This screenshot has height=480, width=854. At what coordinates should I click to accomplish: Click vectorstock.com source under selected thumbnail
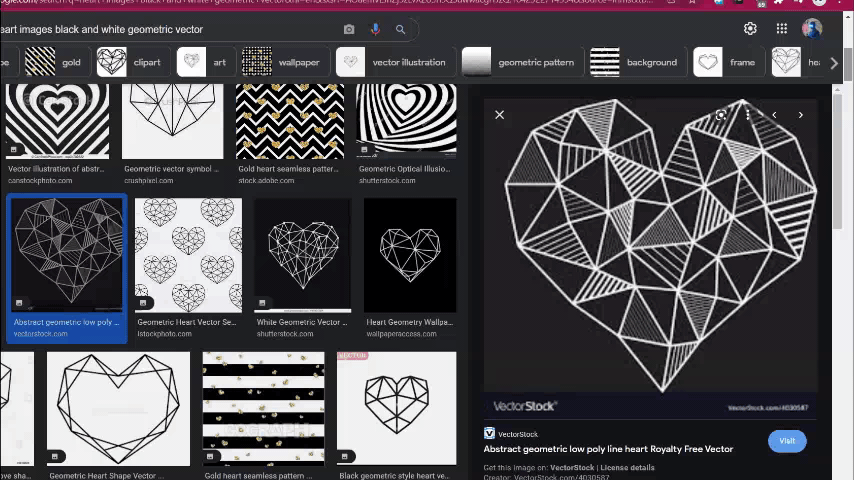click(x=41, y=334)
